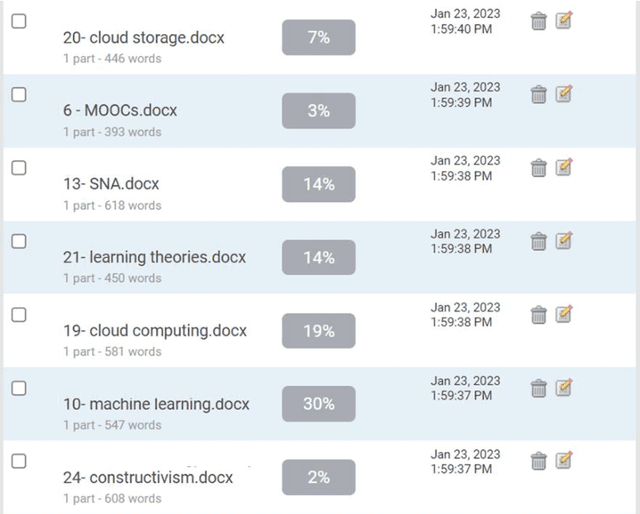Delete the constructivism.docx submission
Screen dimensions: 640x514
(538, 461)
